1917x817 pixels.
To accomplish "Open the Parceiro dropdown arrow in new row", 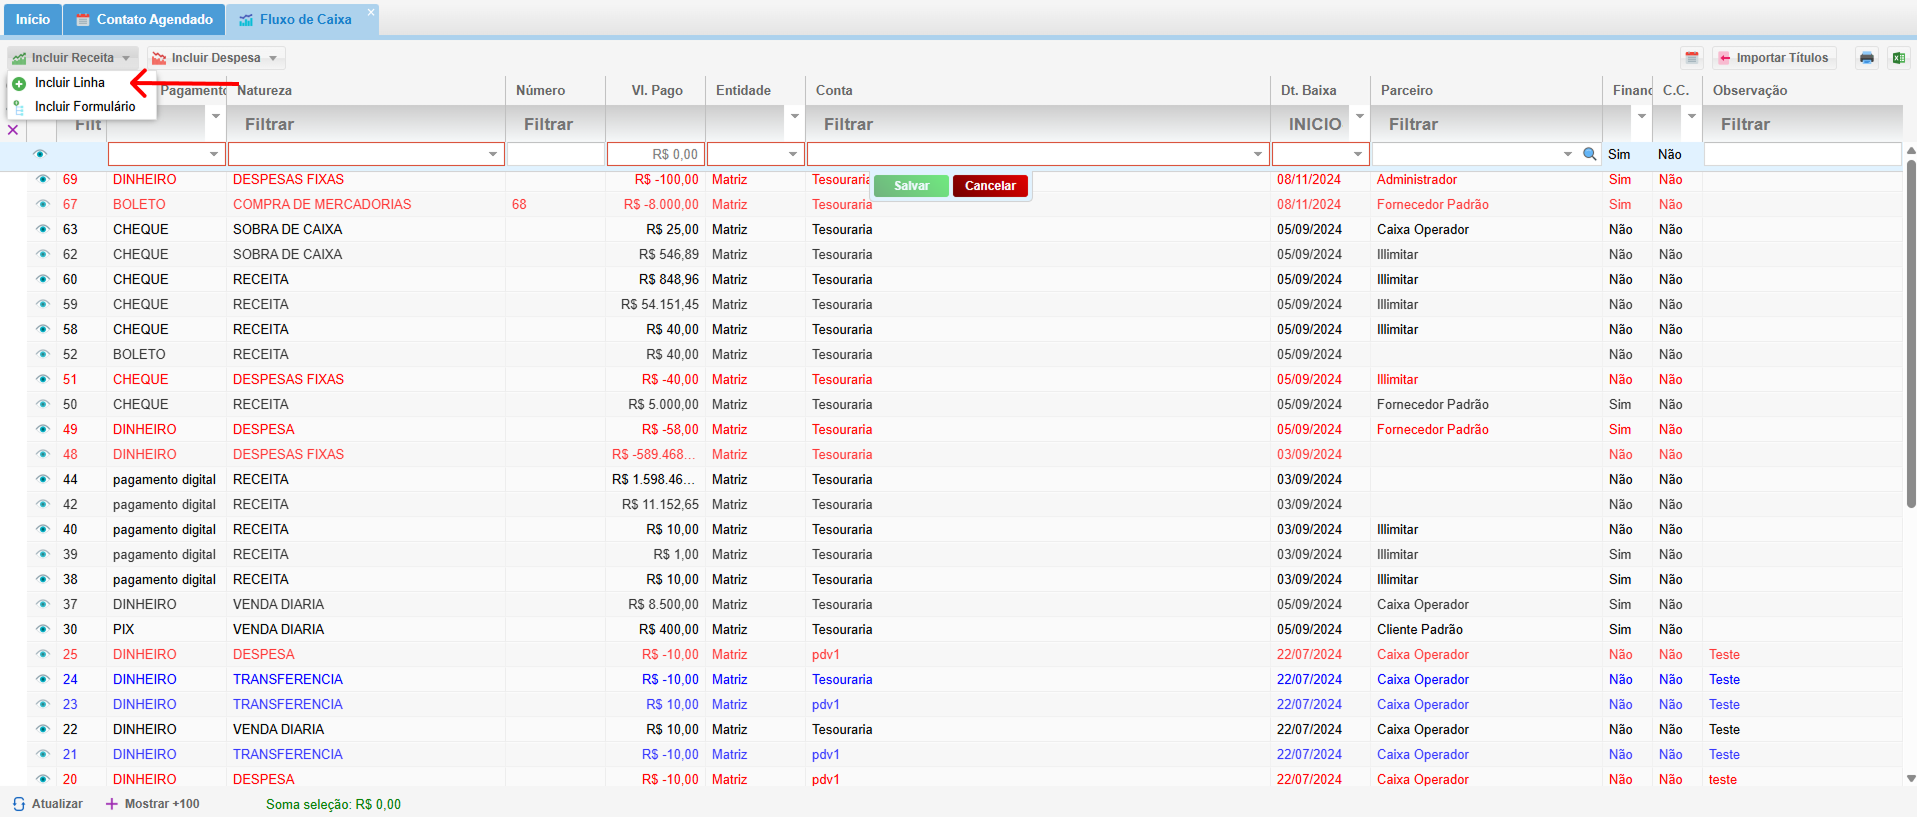I will (x=1567, y=154).
